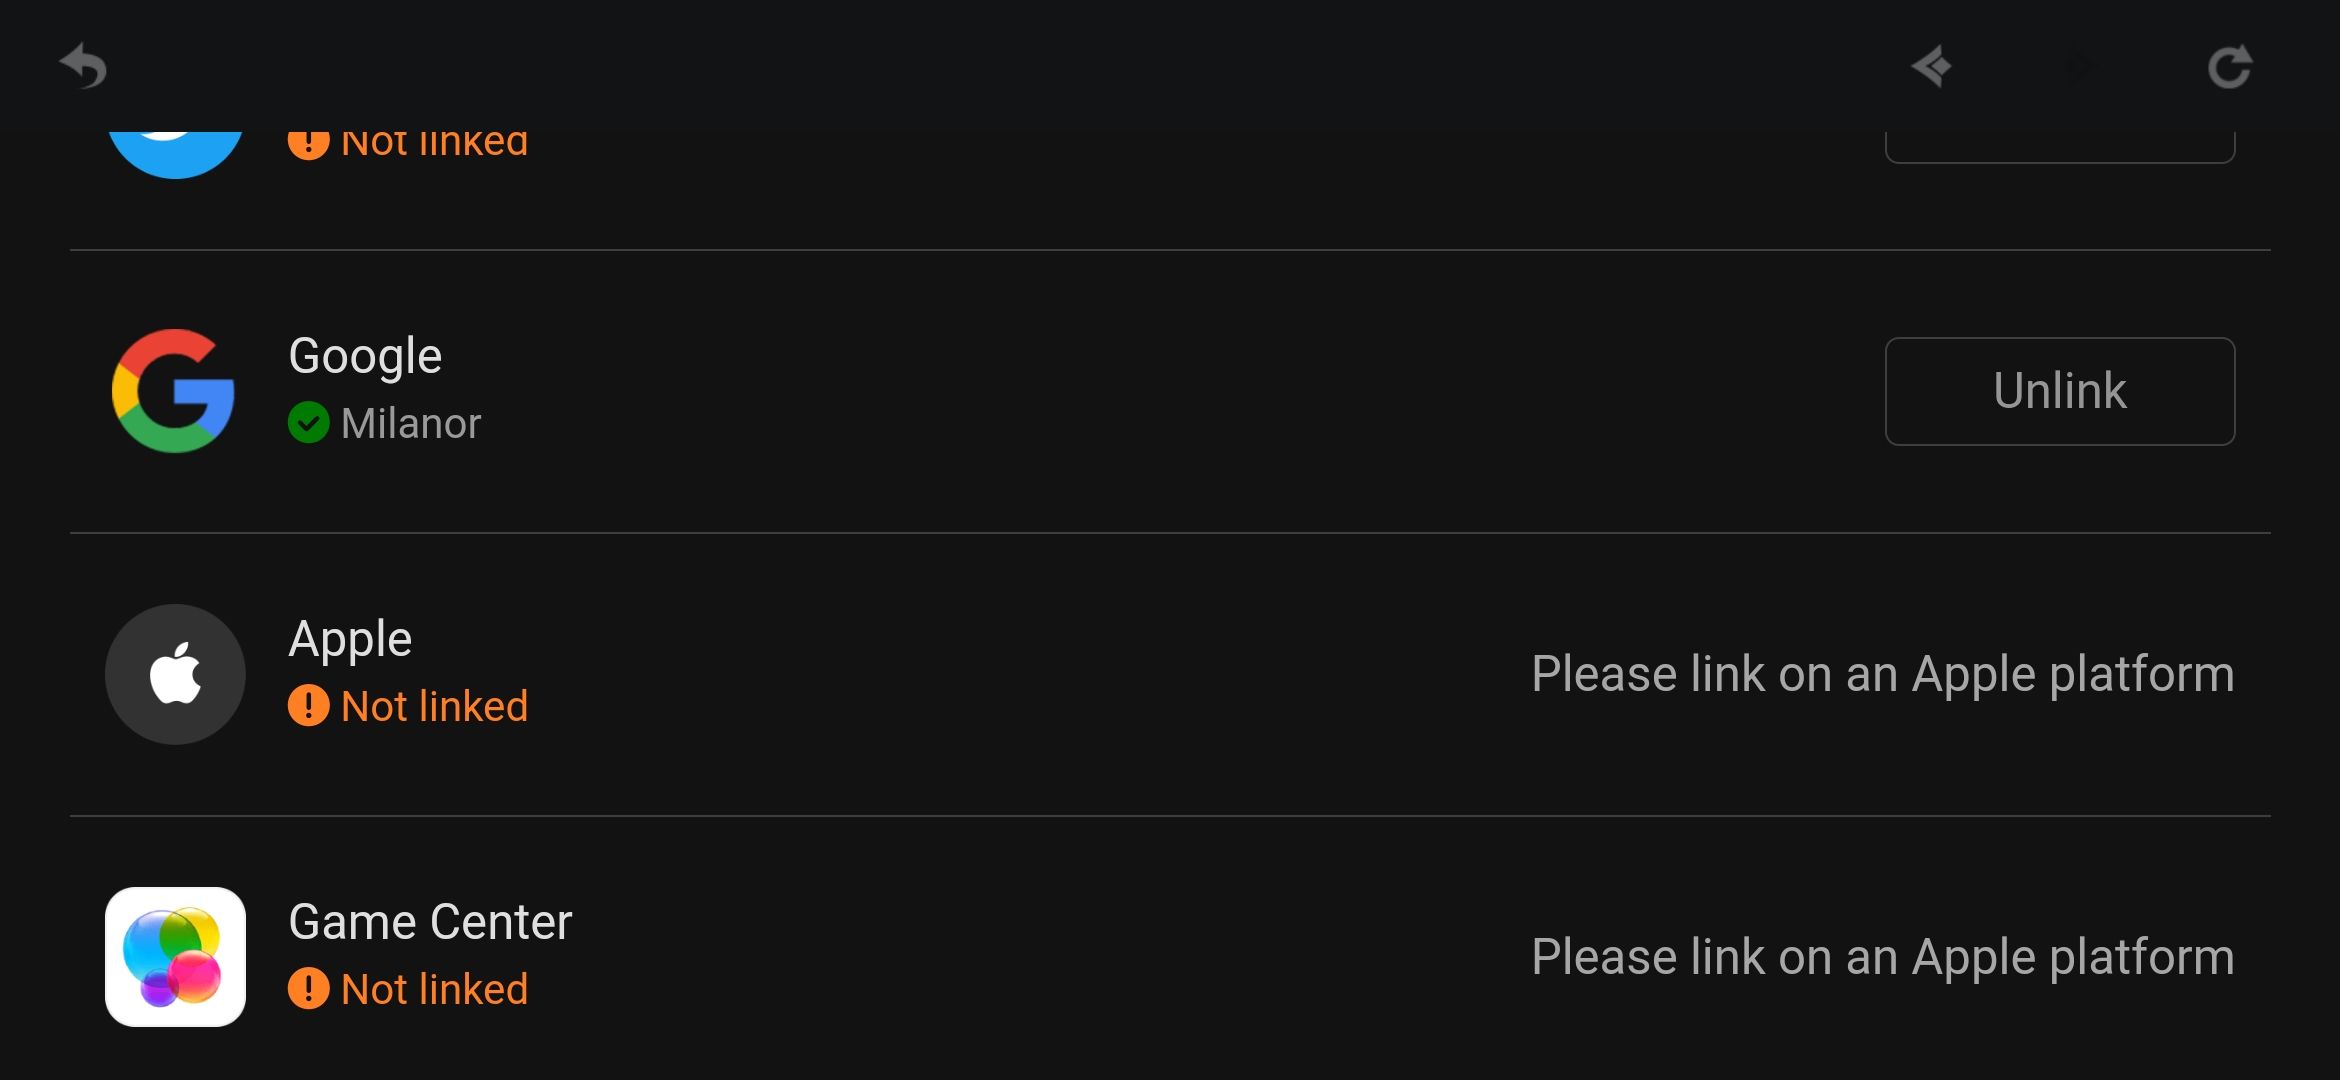Click the Apple row's "Please link" message

click(x=1882, y=674)
